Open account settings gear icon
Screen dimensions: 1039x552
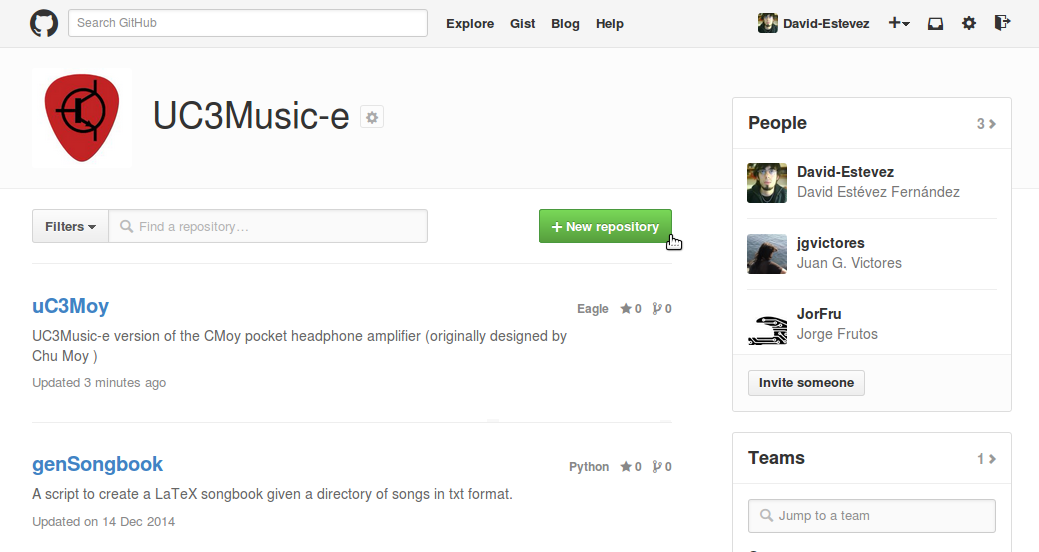(x=968, y=24)
